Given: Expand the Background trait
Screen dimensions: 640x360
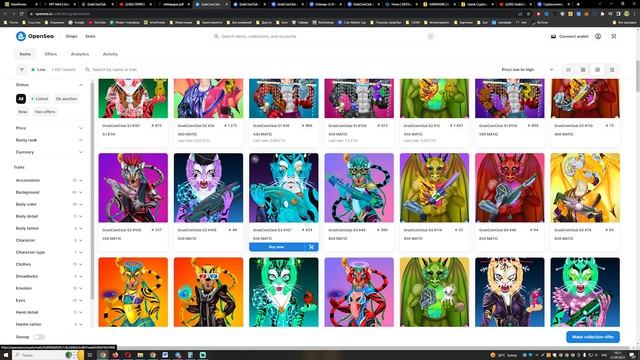Looking at the screenshot, I should [x=49, y=192].
